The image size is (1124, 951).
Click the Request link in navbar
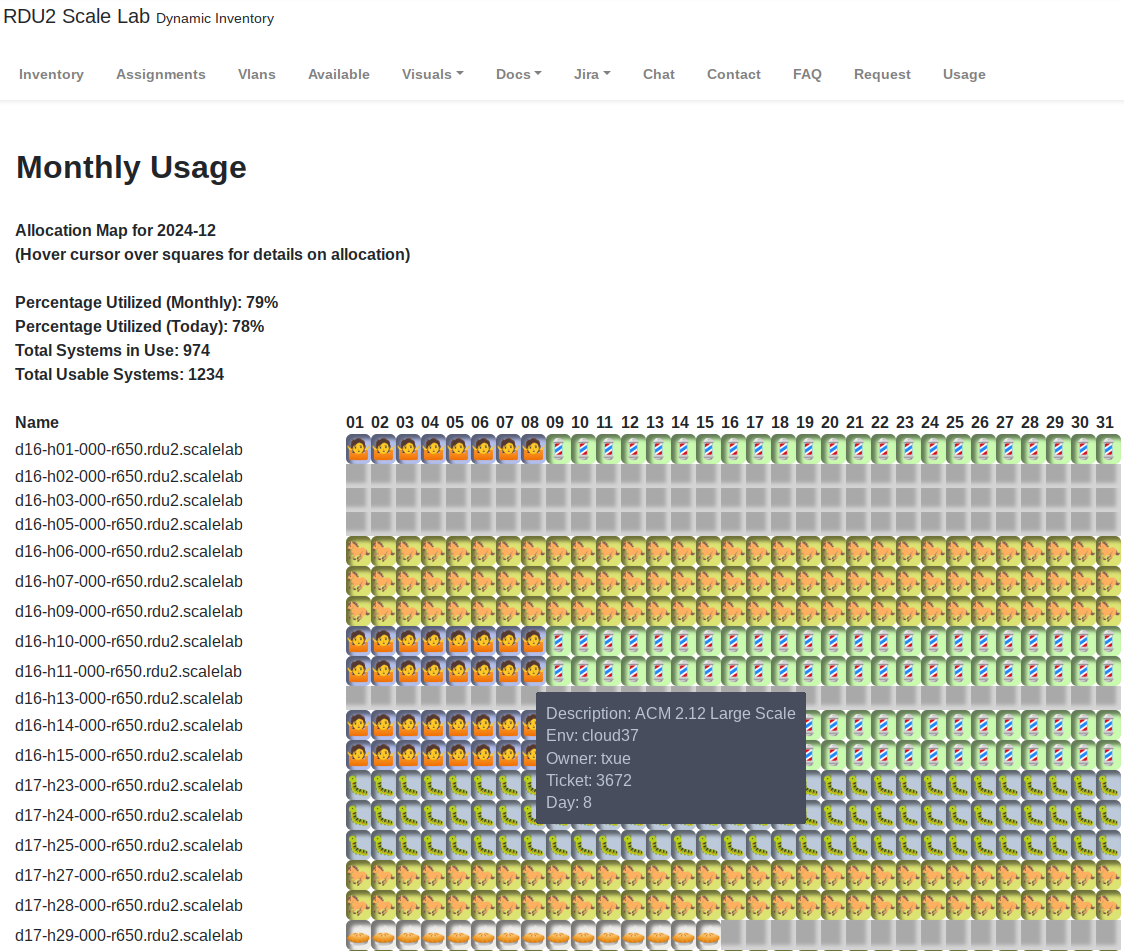click(x=882, y=74)
